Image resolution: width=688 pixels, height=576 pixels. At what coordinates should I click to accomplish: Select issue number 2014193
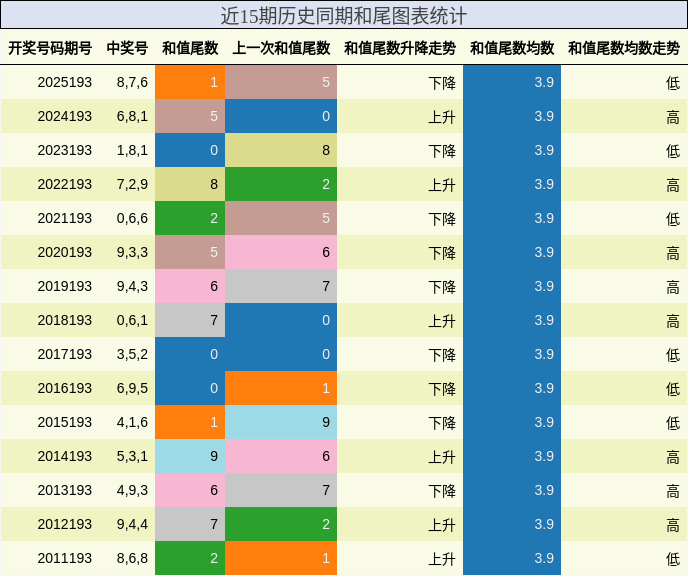pos(64,456)
